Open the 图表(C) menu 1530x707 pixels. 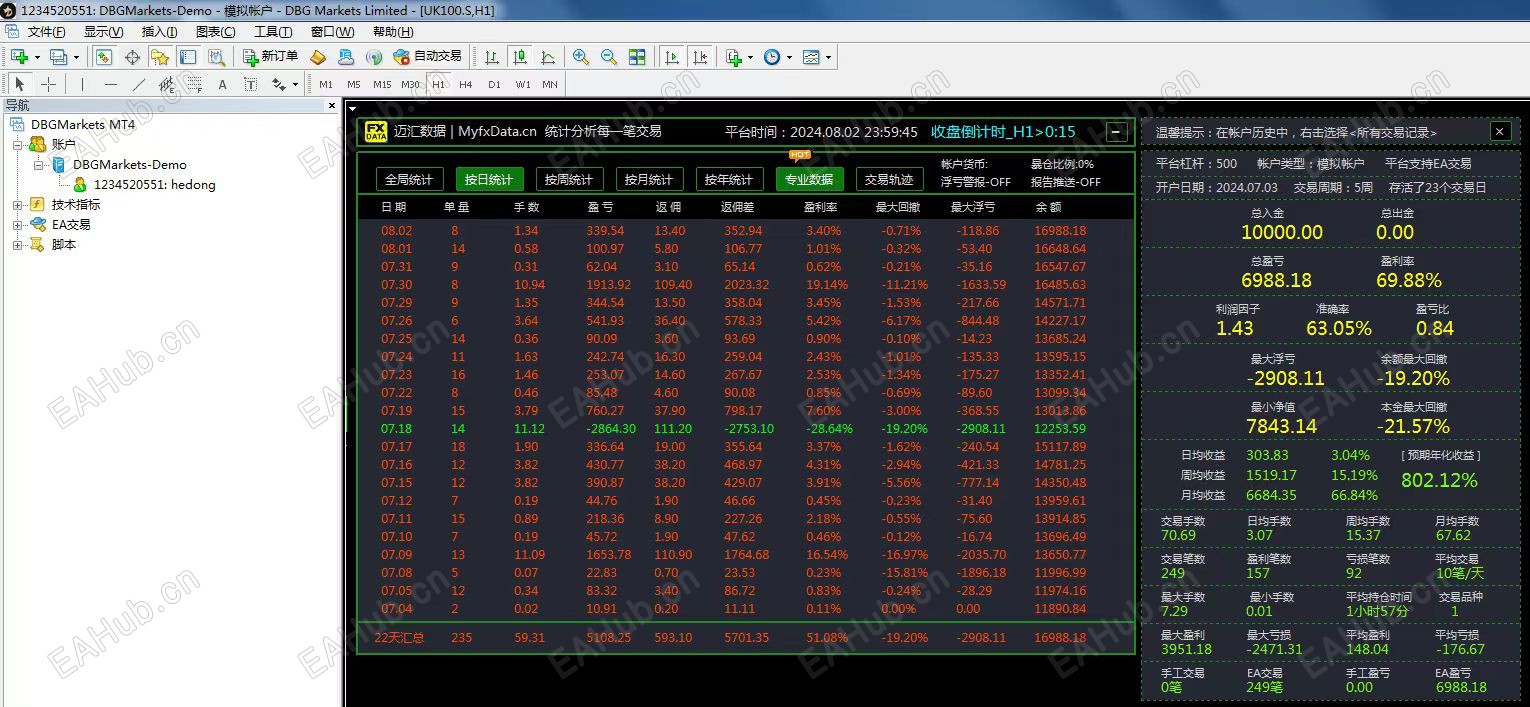click(x=216, y=32)
